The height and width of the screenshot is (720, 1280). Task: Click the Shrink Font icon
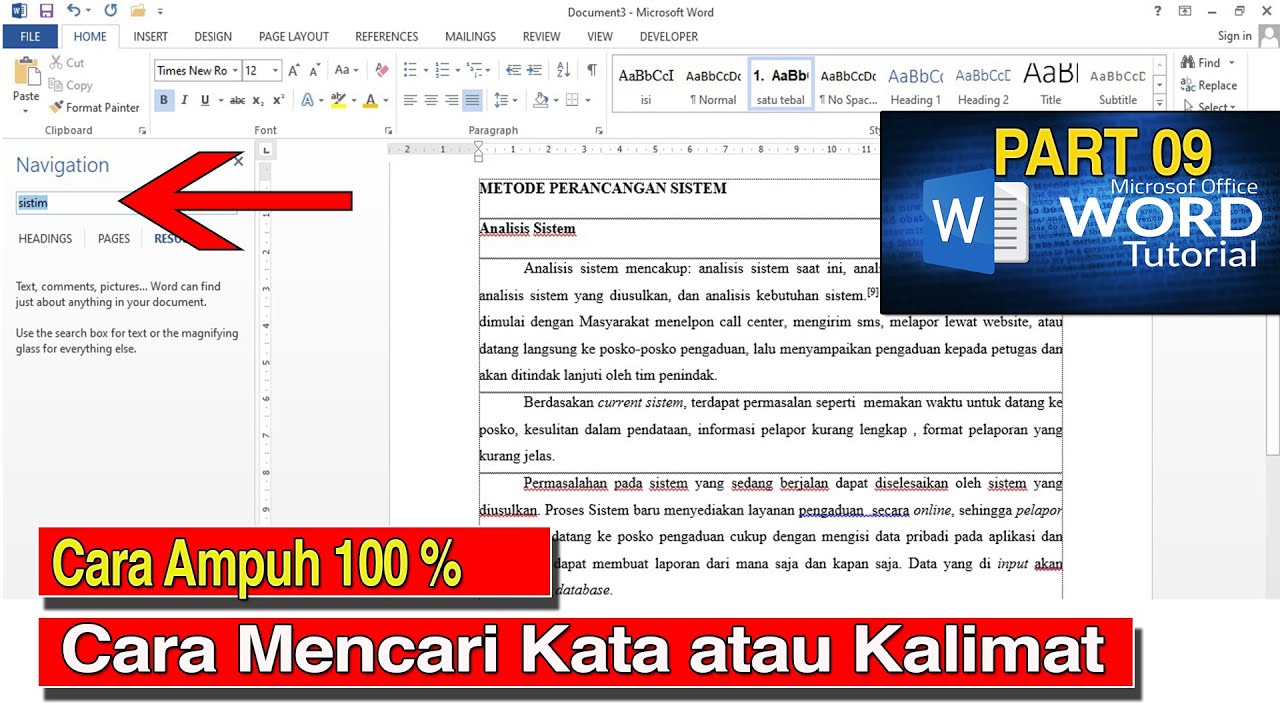pyautogui.click(x=315, y=70)
